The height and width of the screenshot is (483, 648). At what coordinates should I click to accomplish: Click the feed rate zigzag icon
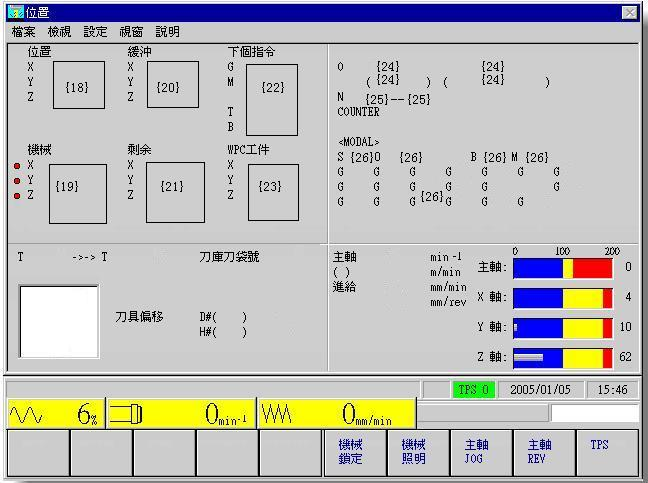click(277, 414)
